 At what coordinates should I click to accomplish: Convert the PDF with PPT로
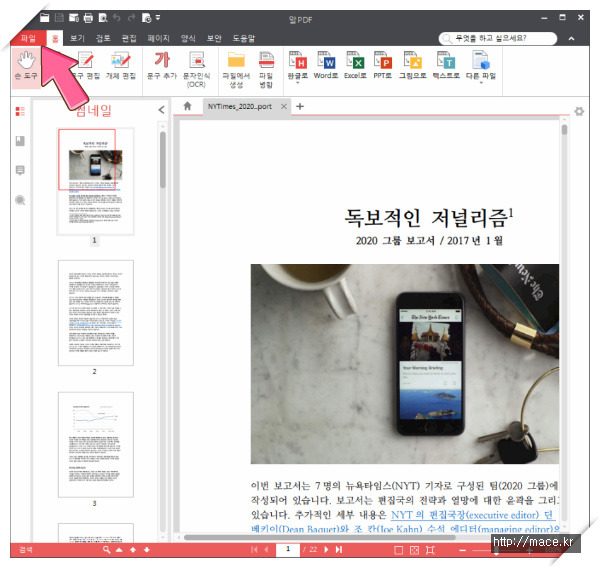383,65
